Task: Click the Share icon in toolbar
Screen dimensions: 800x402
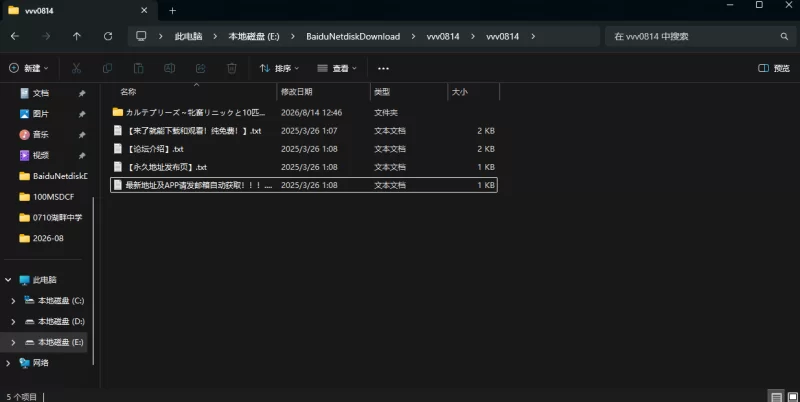Action: tap(201, 68)
